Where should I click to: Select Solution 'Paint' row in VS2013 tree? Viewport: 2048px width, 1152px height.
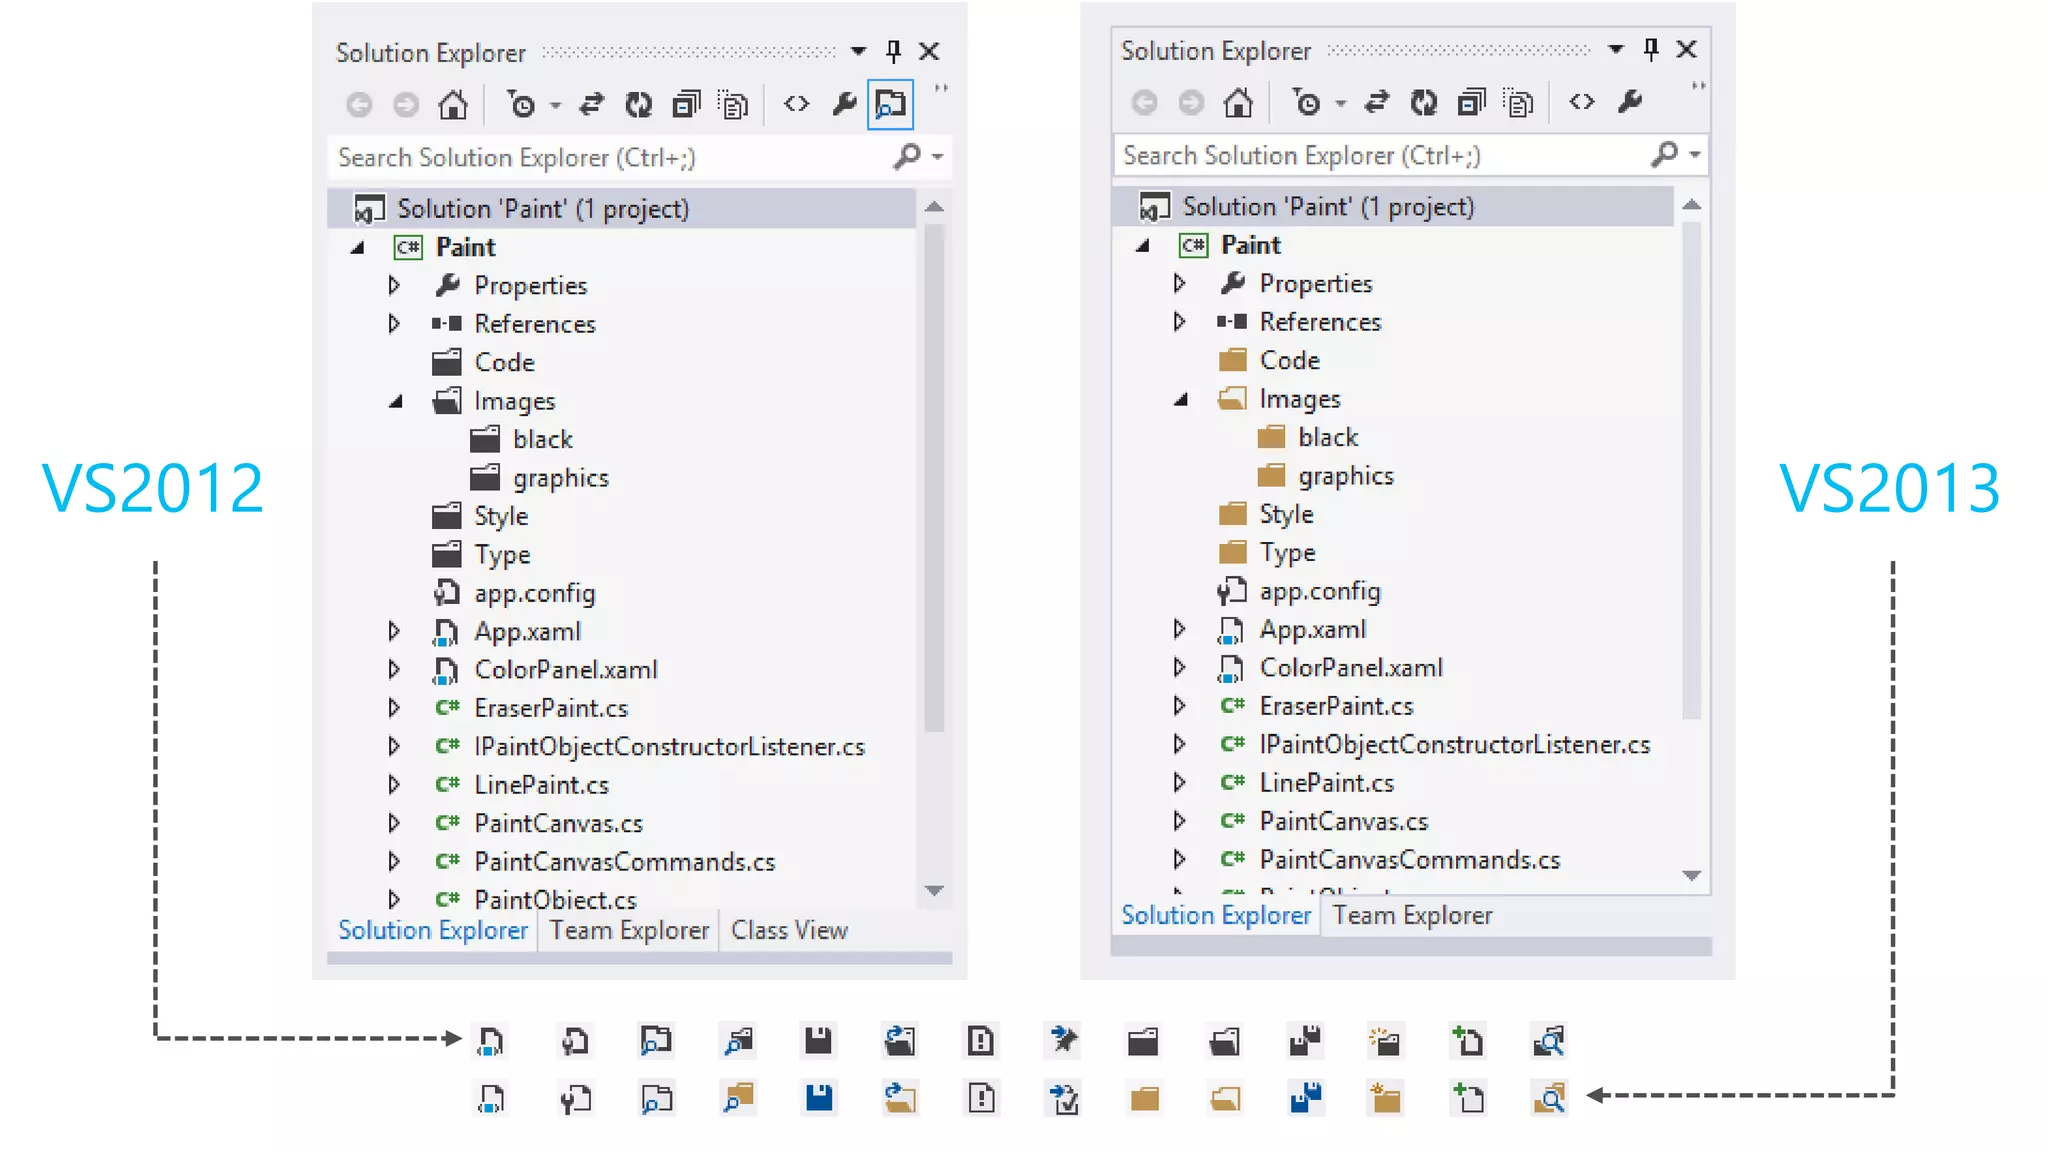[1394, 207]
